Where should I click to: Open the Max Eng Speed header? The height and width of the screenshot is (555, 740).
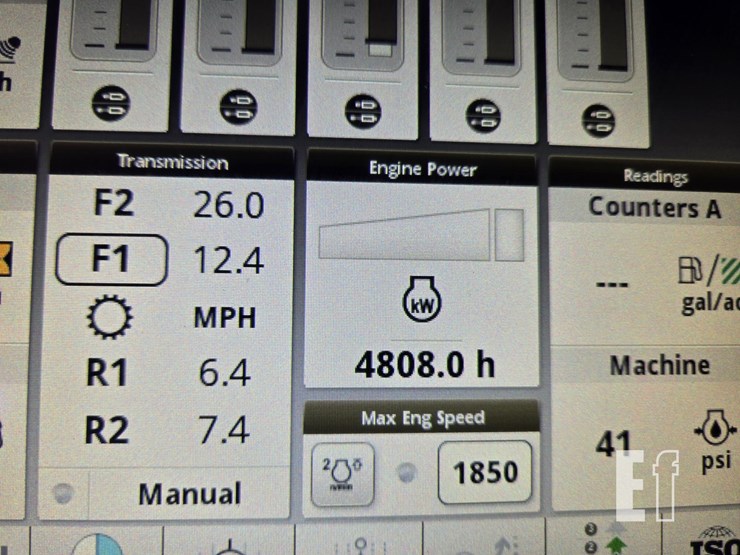(x=422, y=418)
